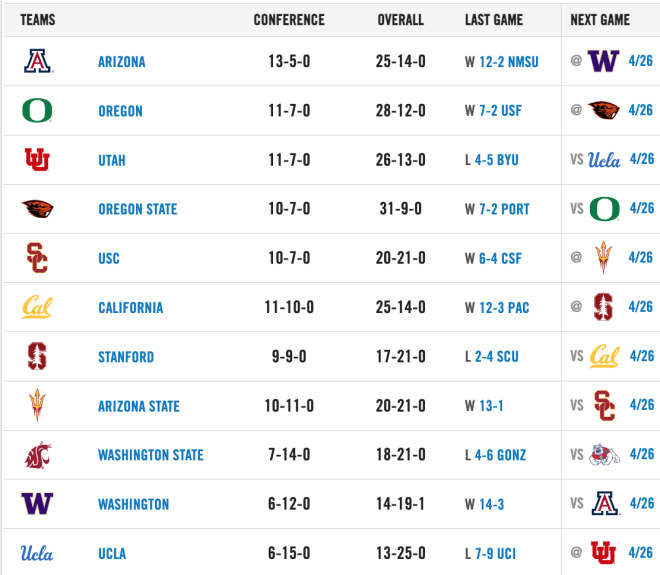Screen dimensions: 660x575
Task: Click the Next Game column header
Action: (600, 20)
